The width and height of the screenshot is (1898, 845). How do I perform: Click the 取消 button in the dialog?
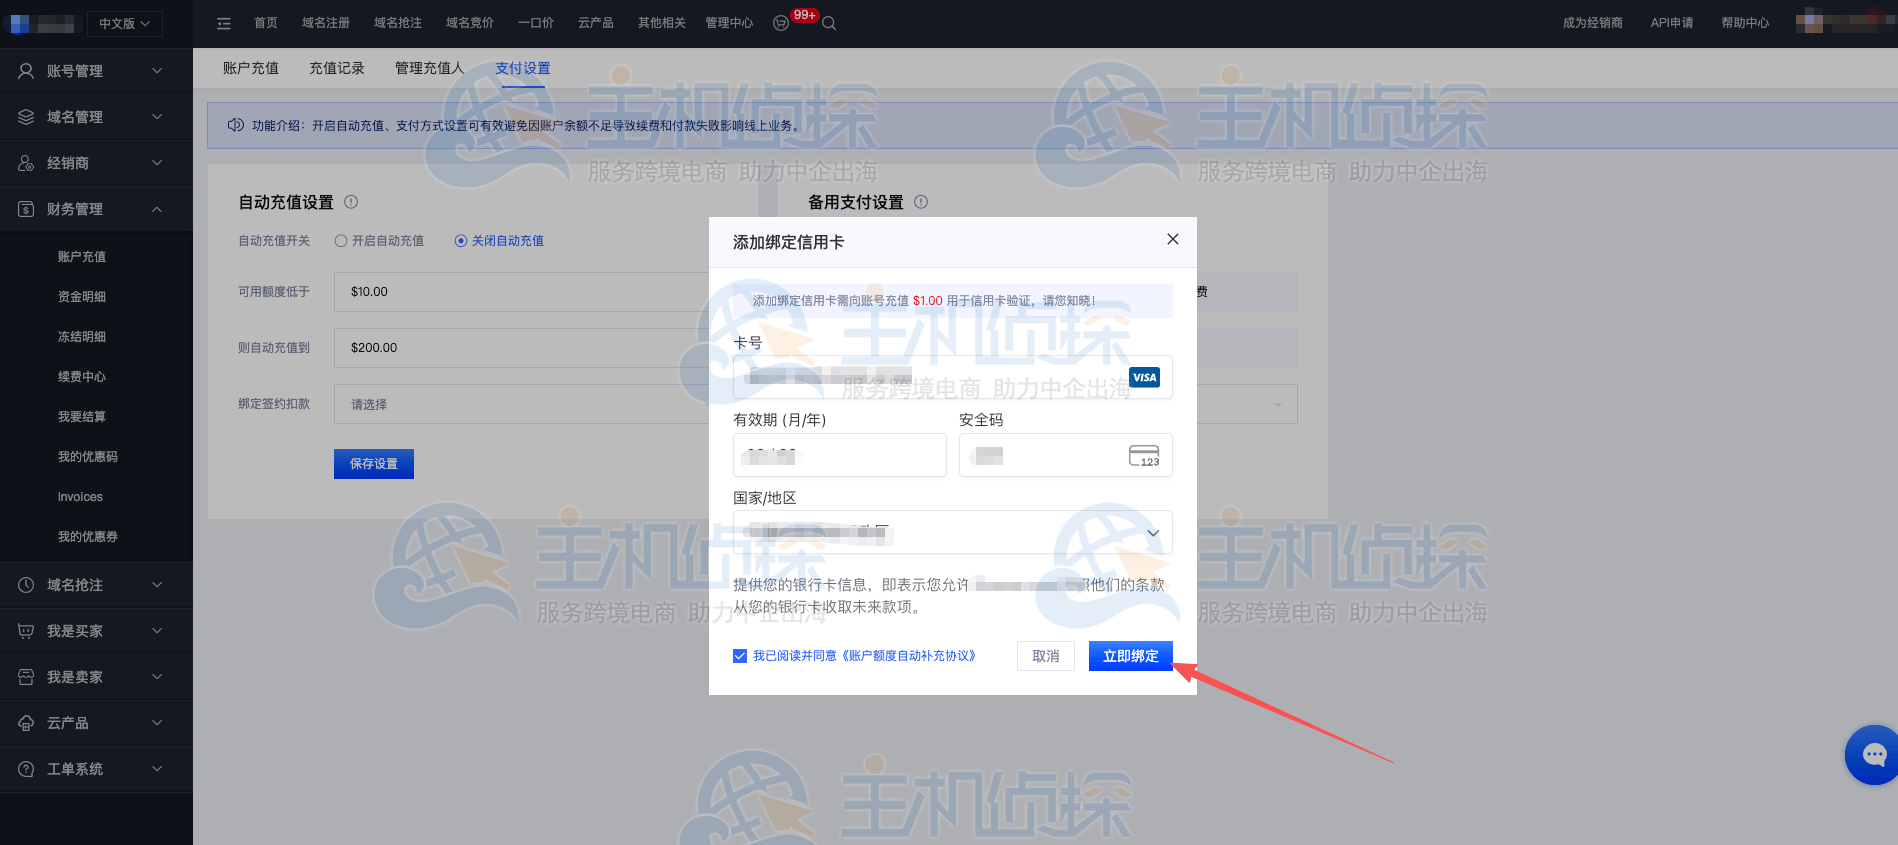coord(1046,656)
